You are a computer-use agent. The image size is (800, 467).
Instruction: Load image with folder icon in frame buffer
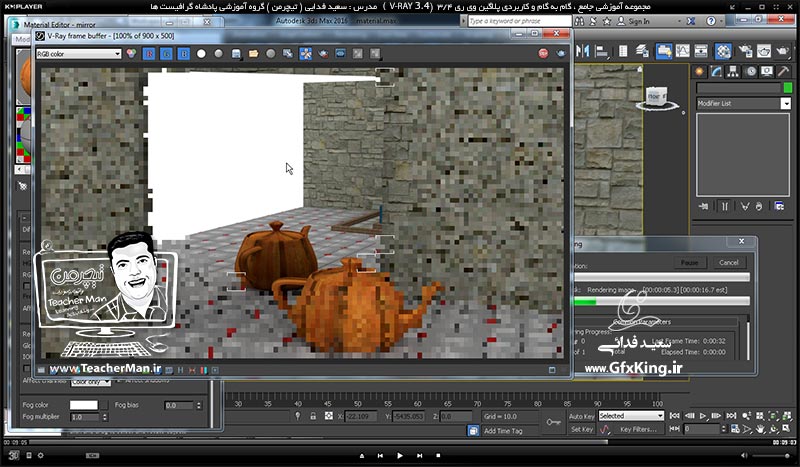pos(253,54)
